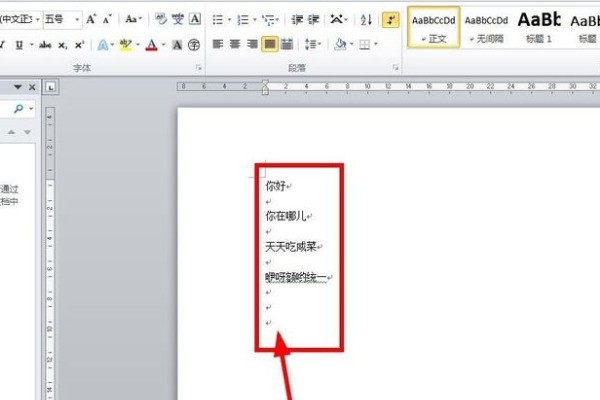Screen dimensions: 600x400
Task: Decrease the paragraph indent
Action: click(297, 20)
